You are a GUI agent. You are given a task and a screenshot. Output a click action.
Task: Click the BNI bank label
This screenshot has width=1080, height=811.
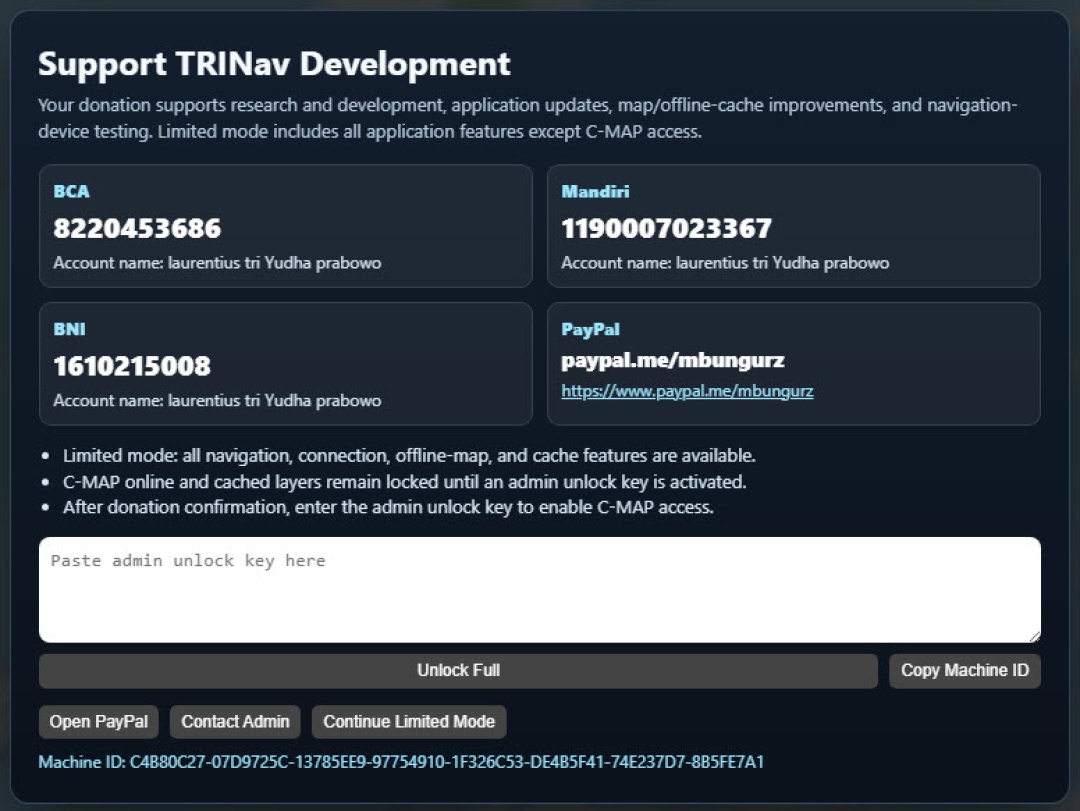[70, 329]
